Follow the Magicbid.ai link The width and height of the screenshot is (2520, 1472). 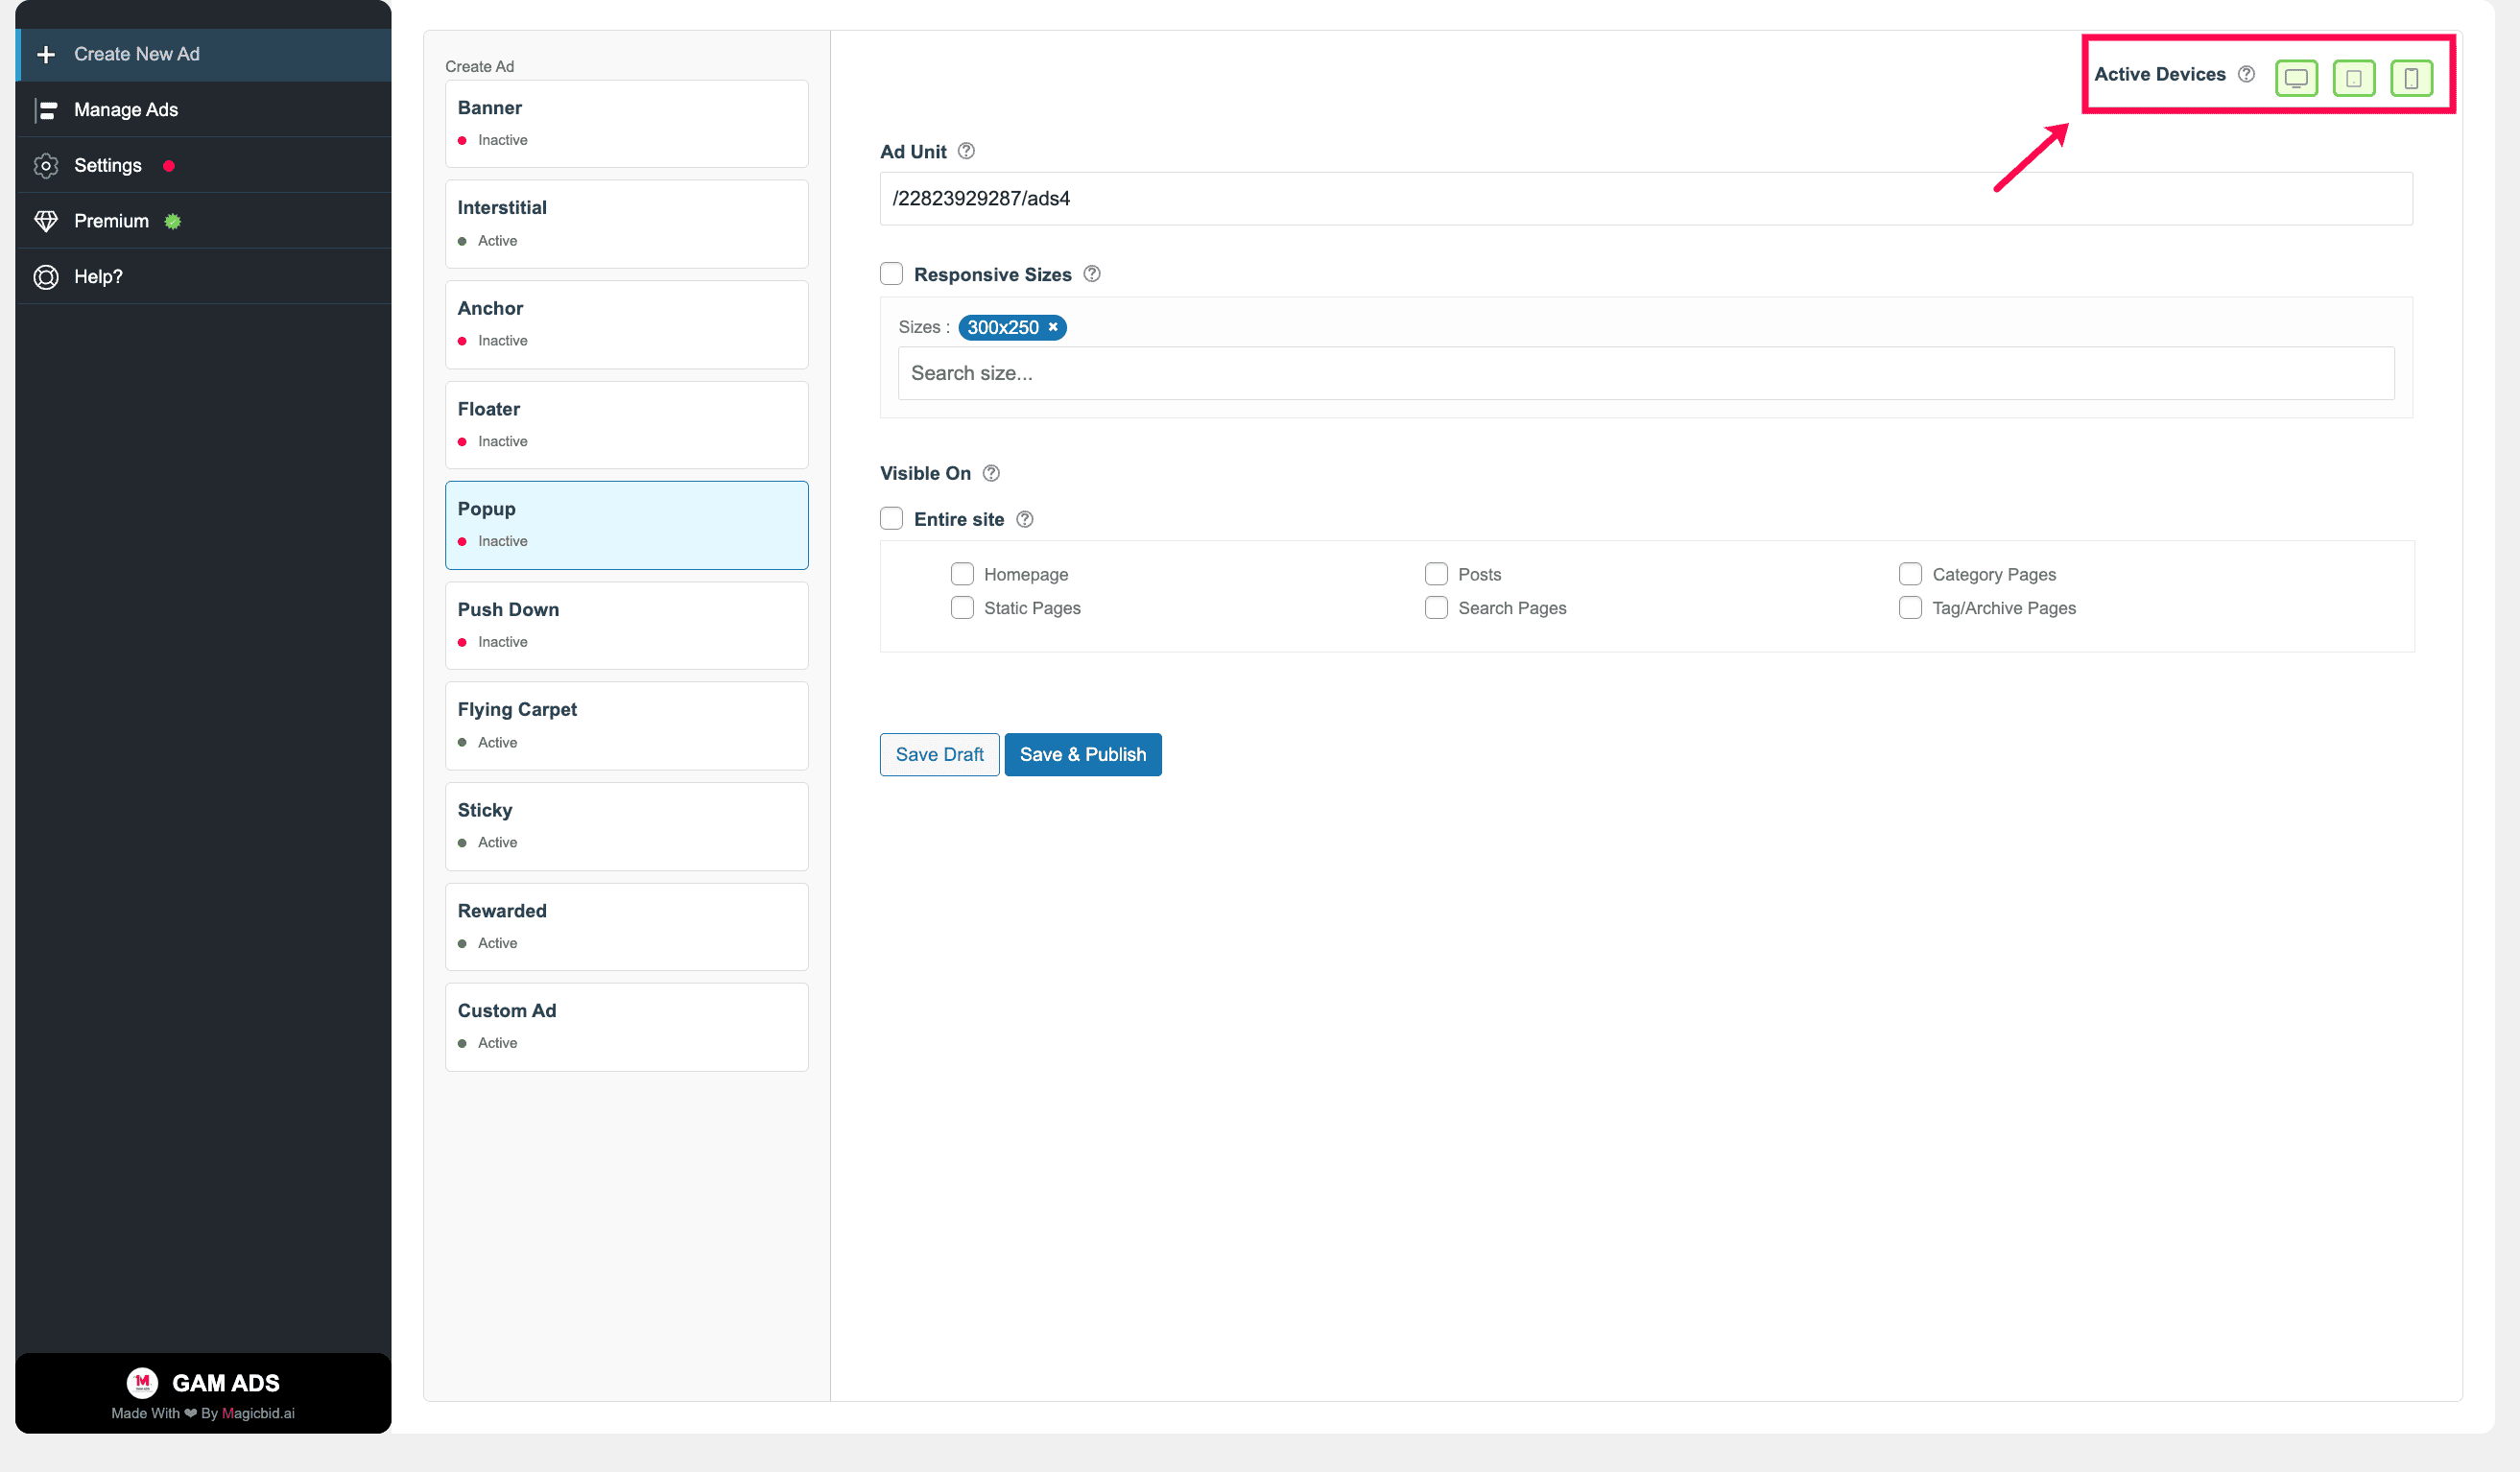click(258, 1413)
